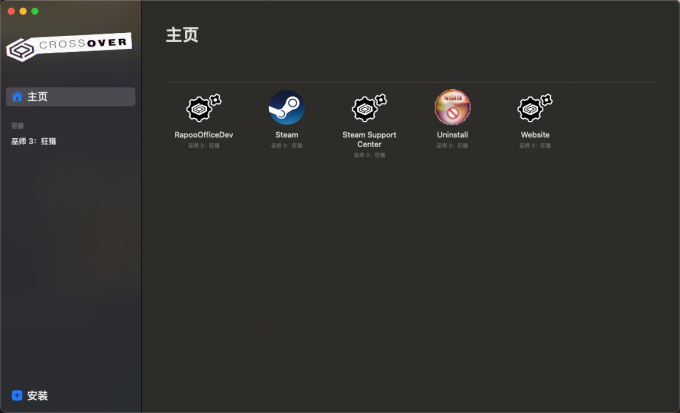Click the blue plus install icon
Image resolution: width=680 pixels, height=413 pixels.
(17, 395)
